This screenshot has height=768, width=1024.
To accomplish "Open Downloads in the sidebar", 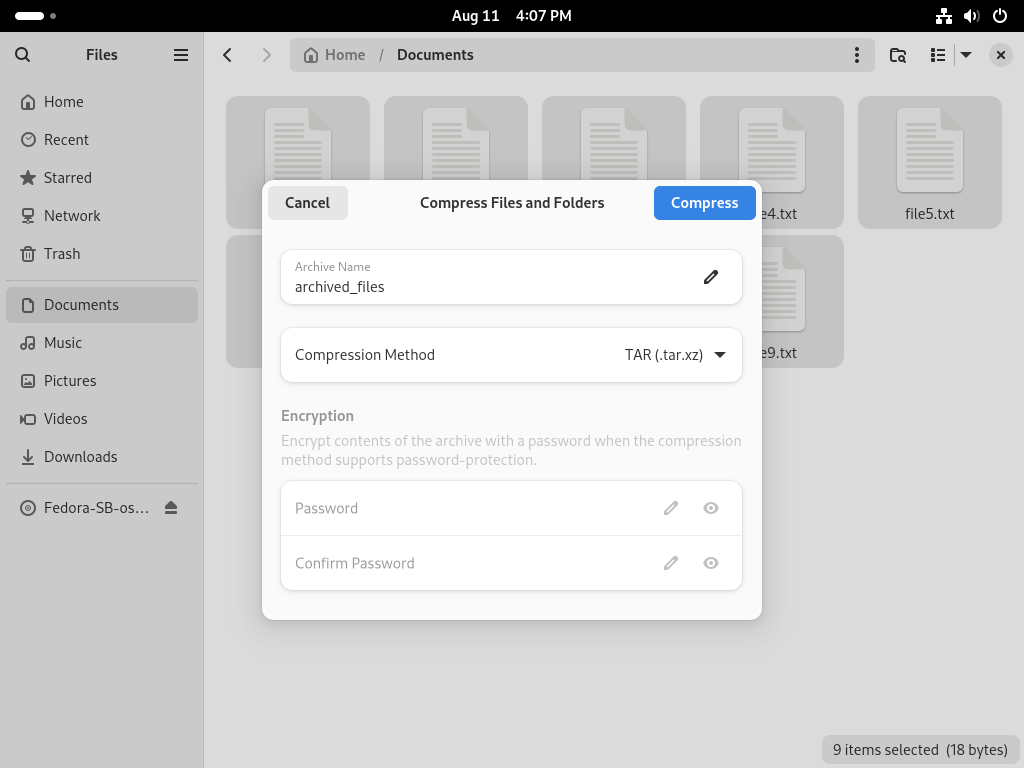I will [102, 456].
